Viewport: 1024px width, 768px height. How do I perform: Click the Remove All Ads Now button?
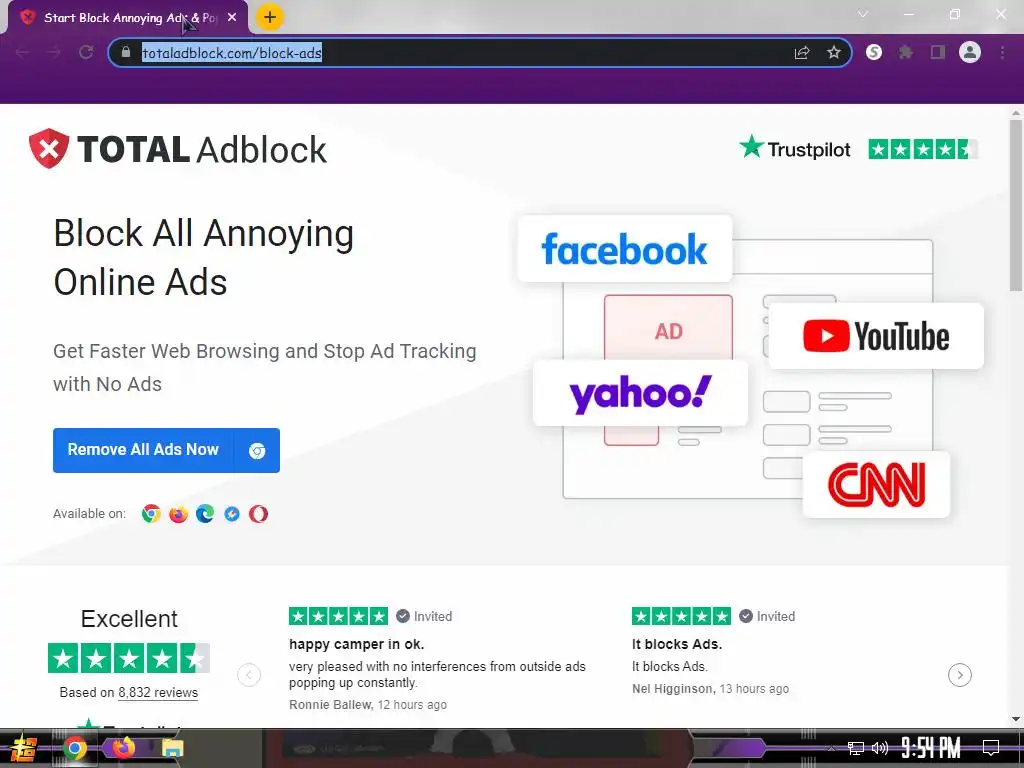coord(166,450)
